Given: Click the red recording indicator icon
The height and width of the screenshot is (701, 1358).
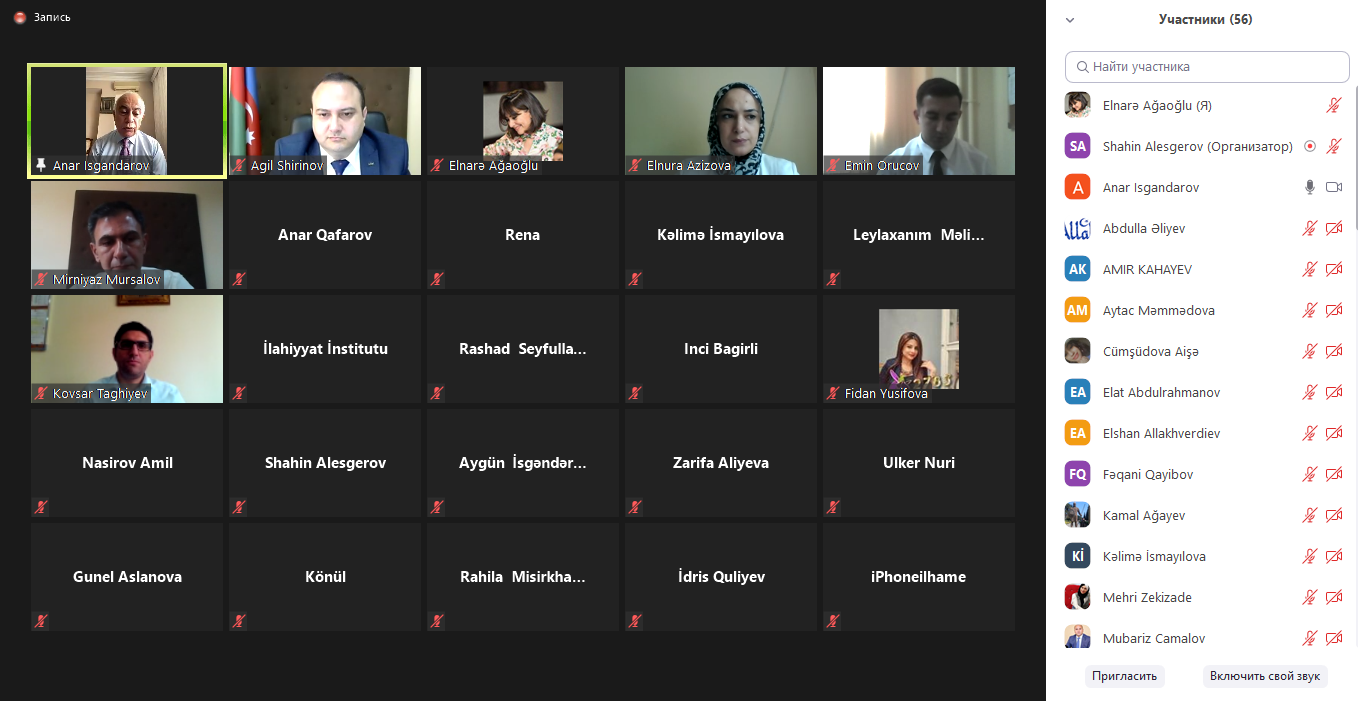Looking at the screenshot, I should tap(19, 18).
